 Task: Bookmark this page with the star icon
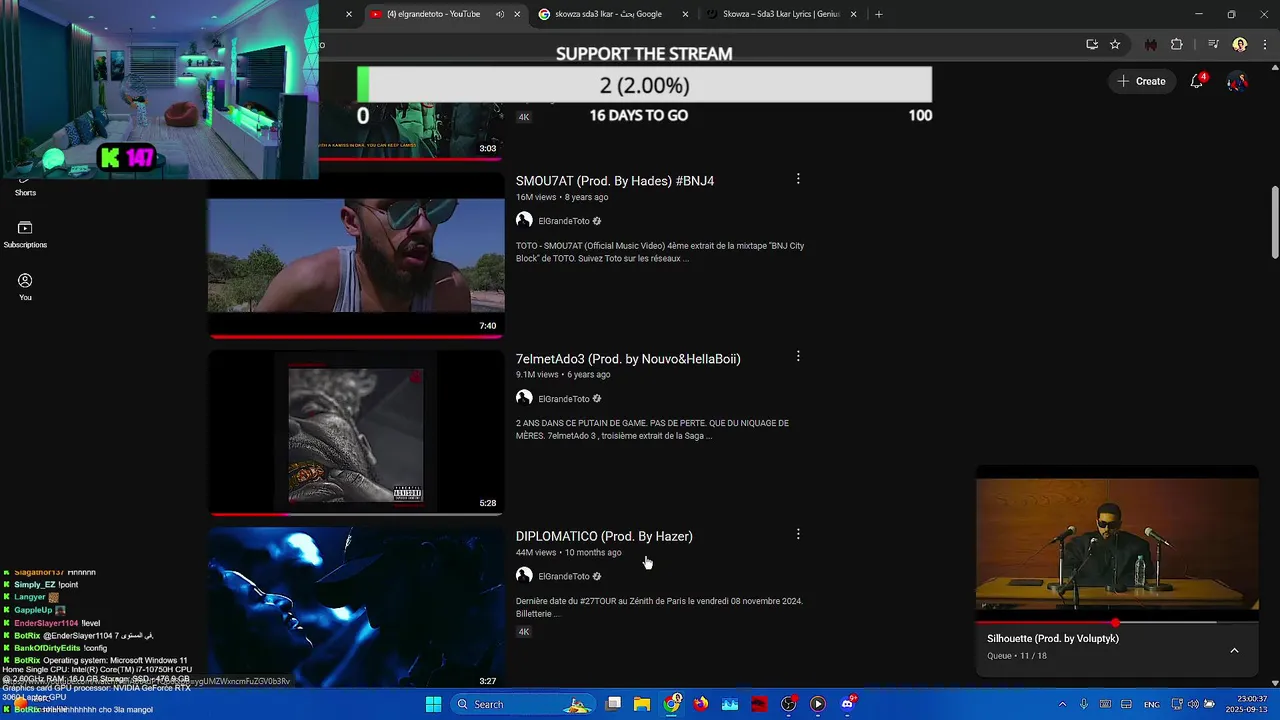[1115, 44]
